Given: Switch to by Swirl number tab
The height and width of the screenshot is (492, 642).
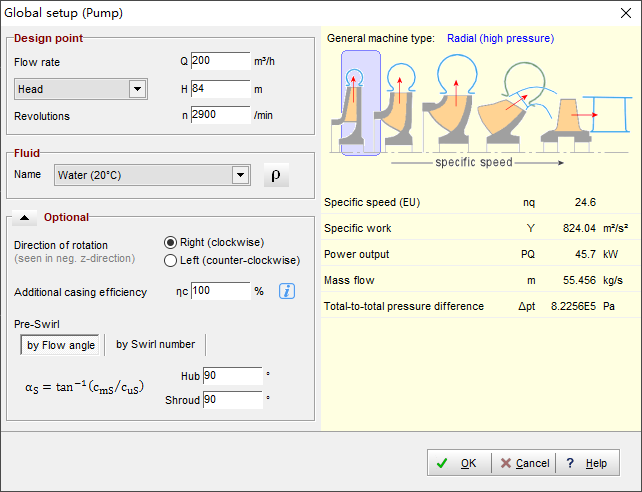Looking at the screenshot, I should [155, 345].
